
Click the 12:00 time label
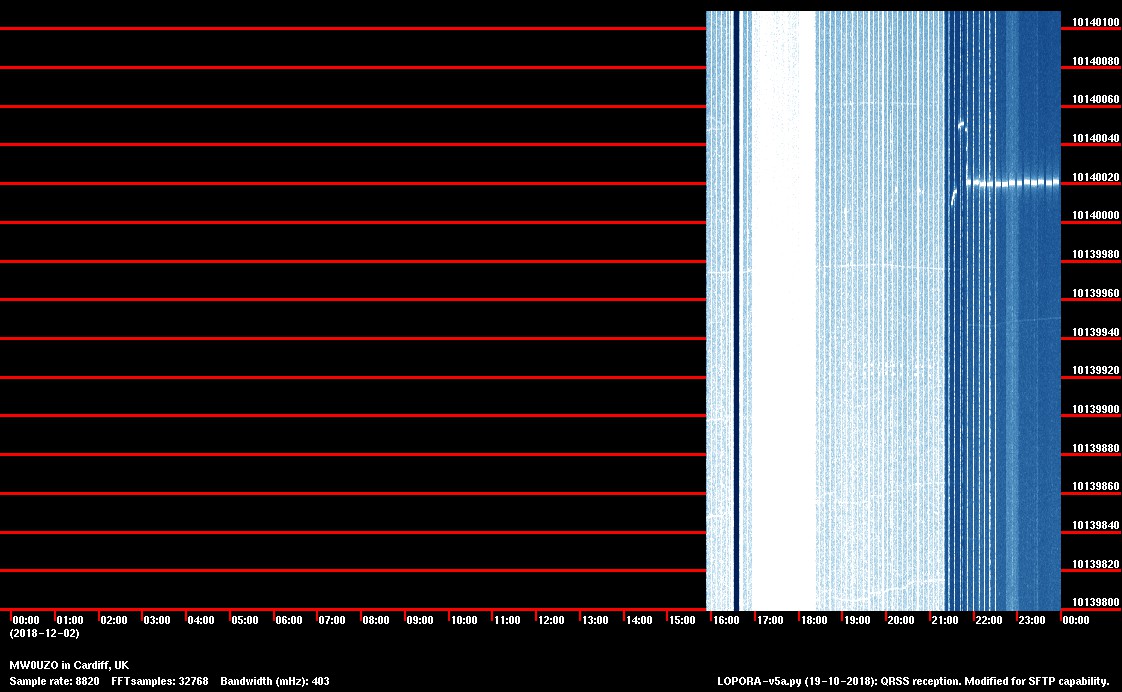click(x=551, y=621)
